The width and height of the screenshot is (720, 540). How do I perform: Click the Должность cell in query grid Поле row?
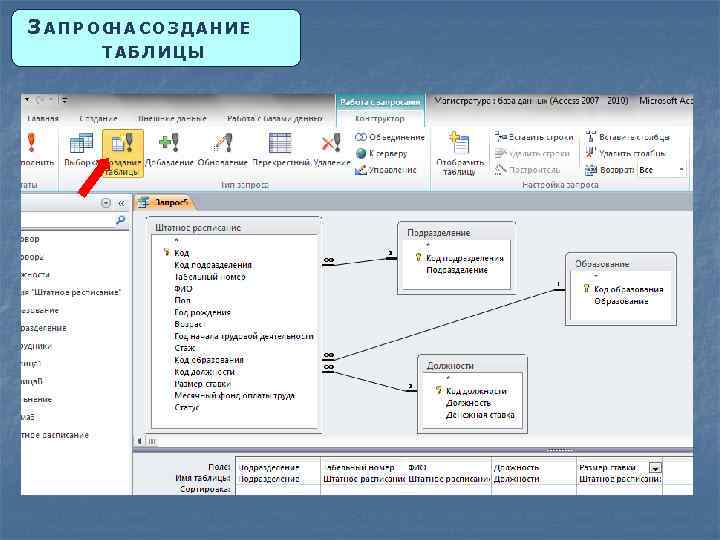[534, 467]
